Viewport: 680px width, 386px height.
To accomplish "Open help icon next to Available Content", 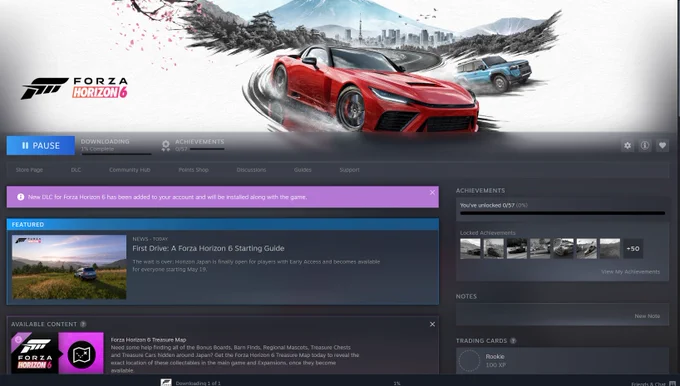I will (x=83, y=324).
